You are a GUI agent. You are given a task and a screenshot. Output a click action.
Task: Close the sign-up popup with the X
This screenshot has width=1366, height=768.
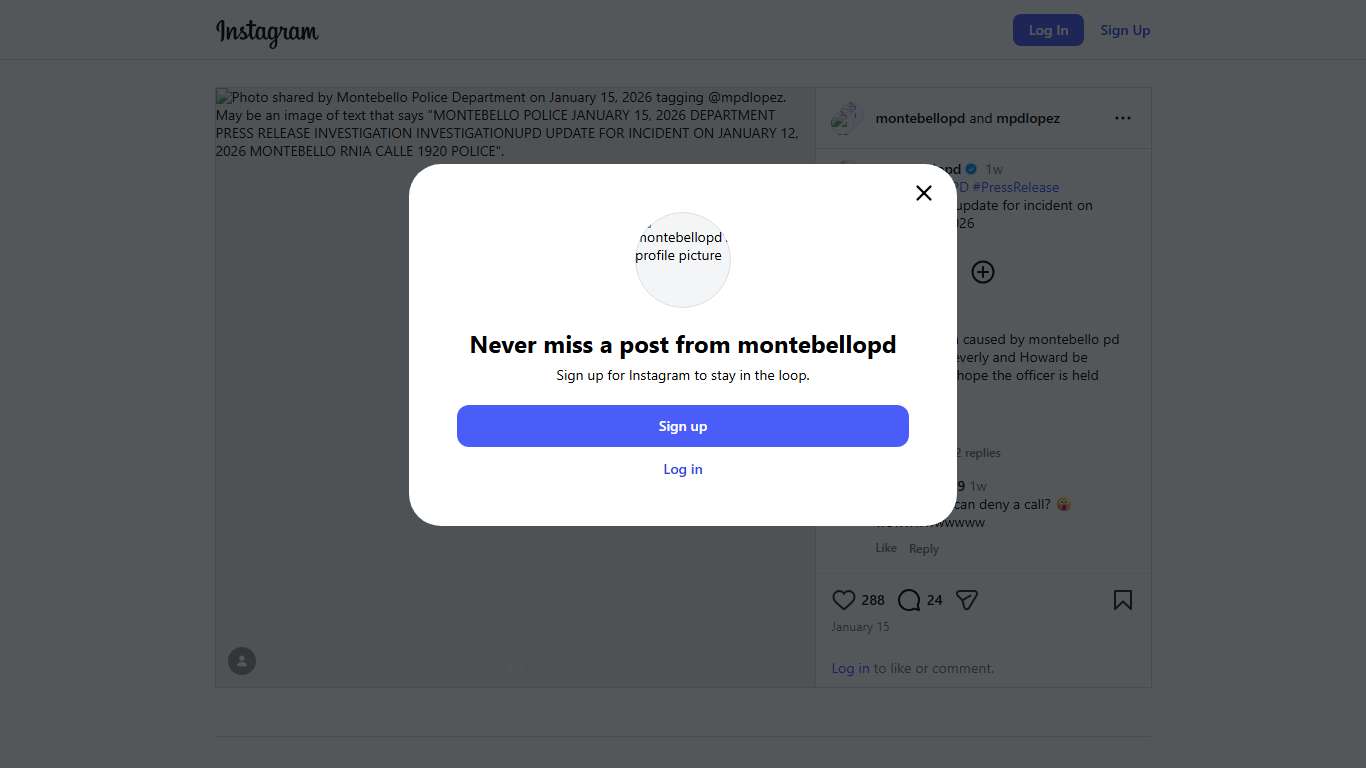click(x=924, y=193)
